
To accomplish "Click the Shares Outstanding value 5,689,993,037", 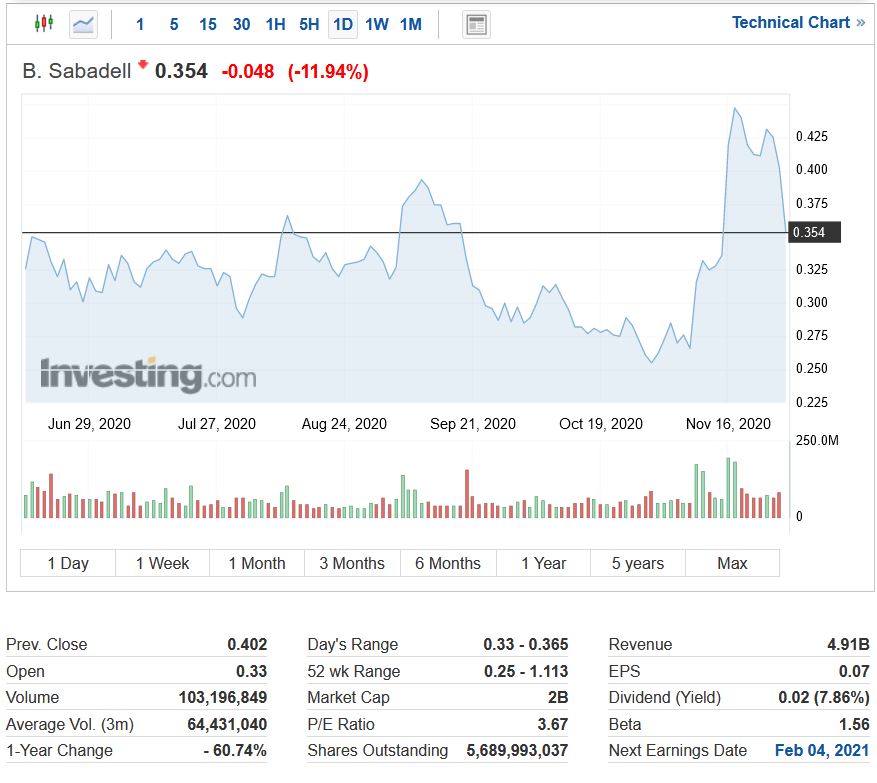I will tap(517, 750).
